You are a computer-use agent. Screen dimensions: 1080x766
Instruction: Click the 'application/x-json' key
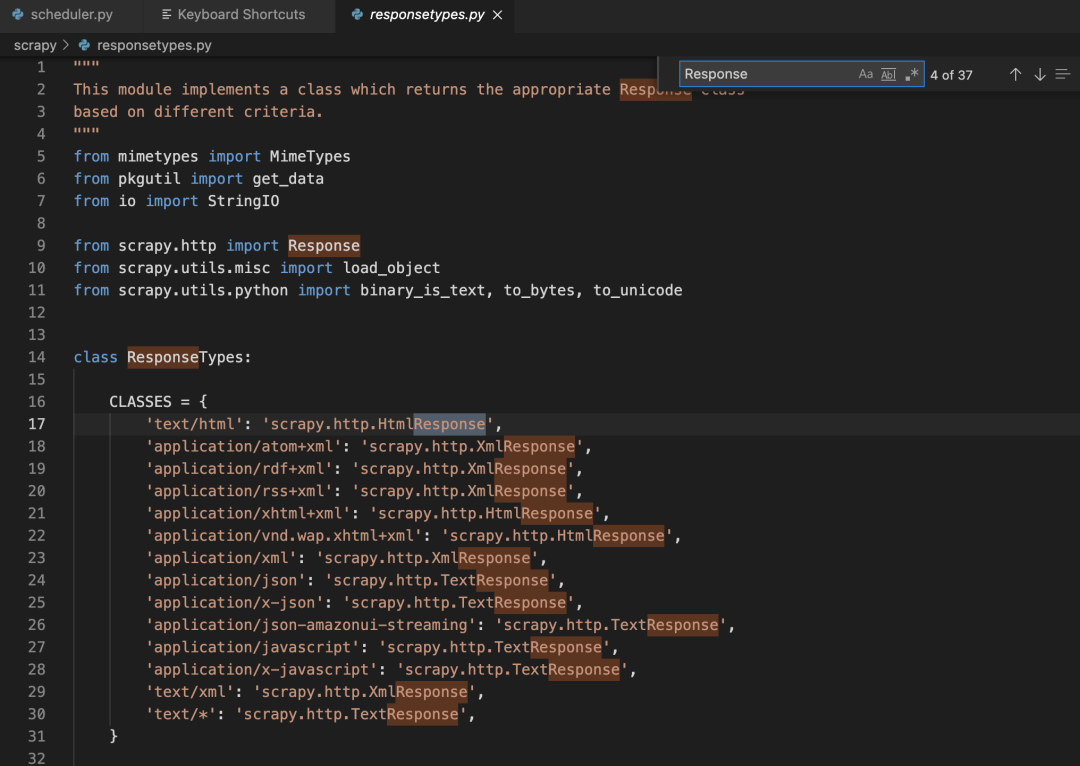point(235,603)
